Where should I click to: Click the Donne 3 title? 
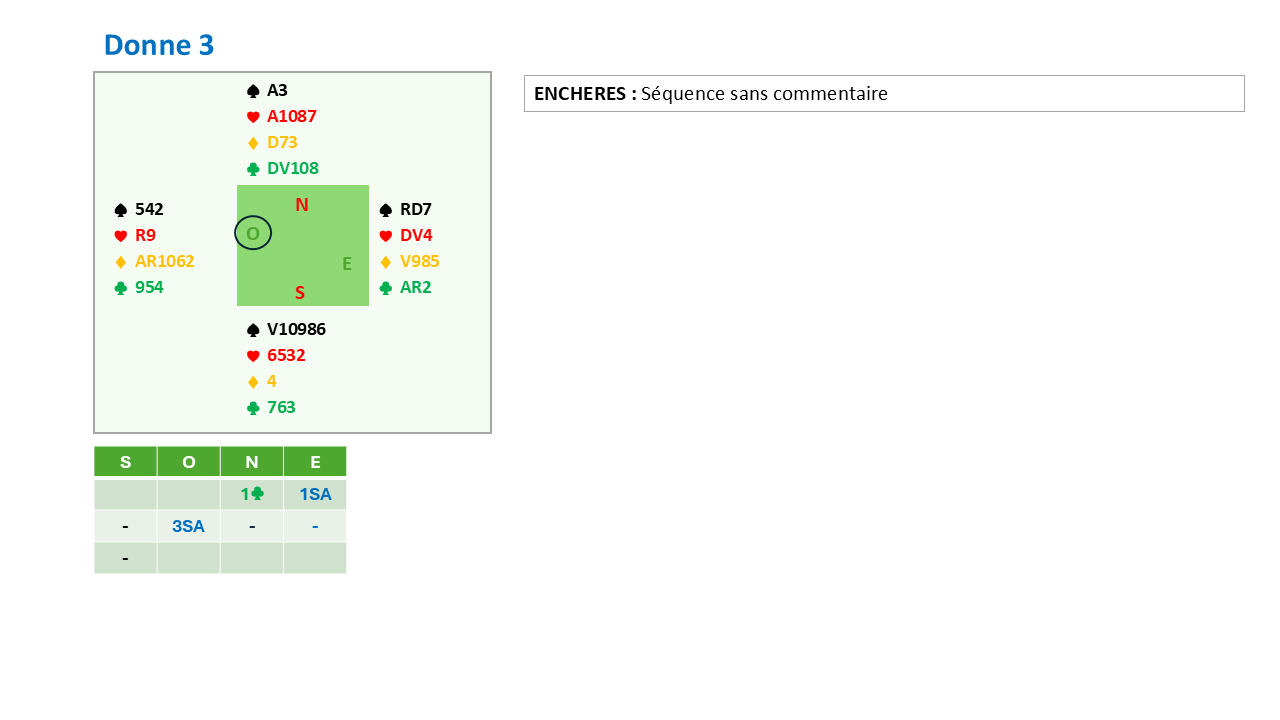tap(159, 45)
